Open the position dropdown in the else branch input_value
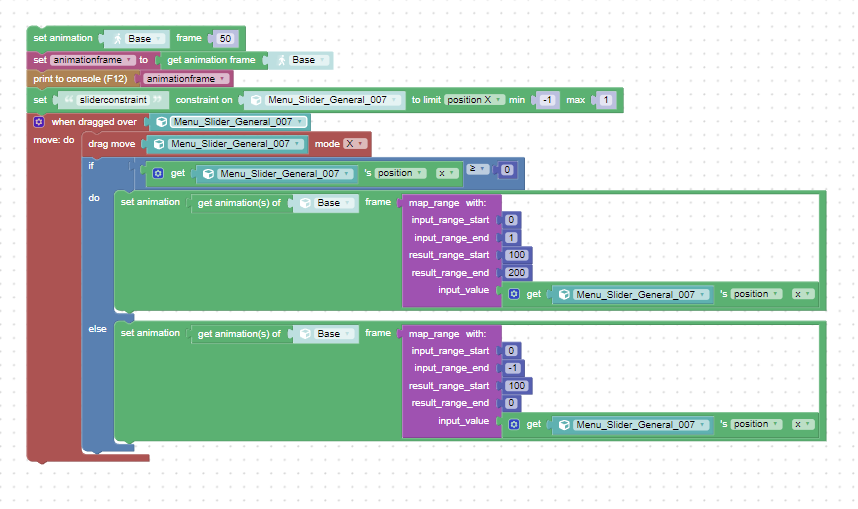858x509 pixels. point(756,424)
